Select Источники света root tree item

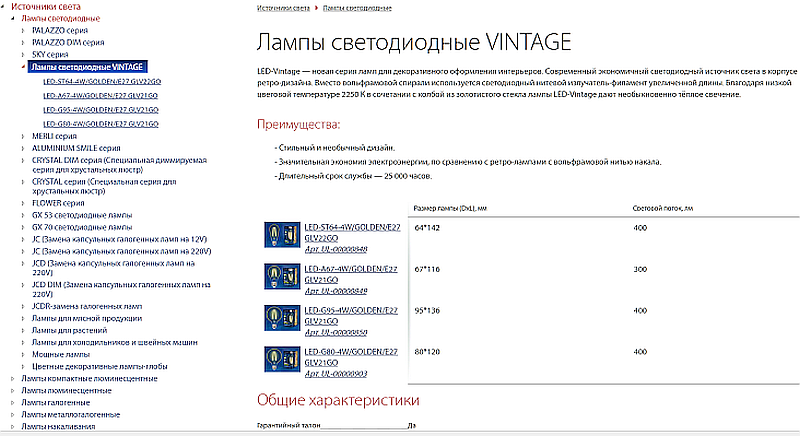click(x=46, y=7)
